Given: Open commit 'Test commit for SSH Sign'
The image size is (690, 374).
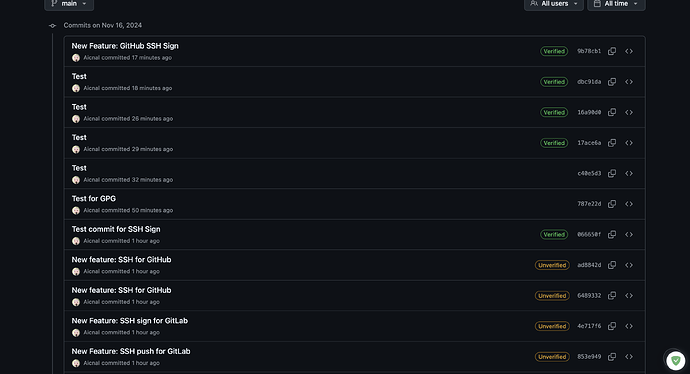Looking at the screenshot, I should coord(116,229).
